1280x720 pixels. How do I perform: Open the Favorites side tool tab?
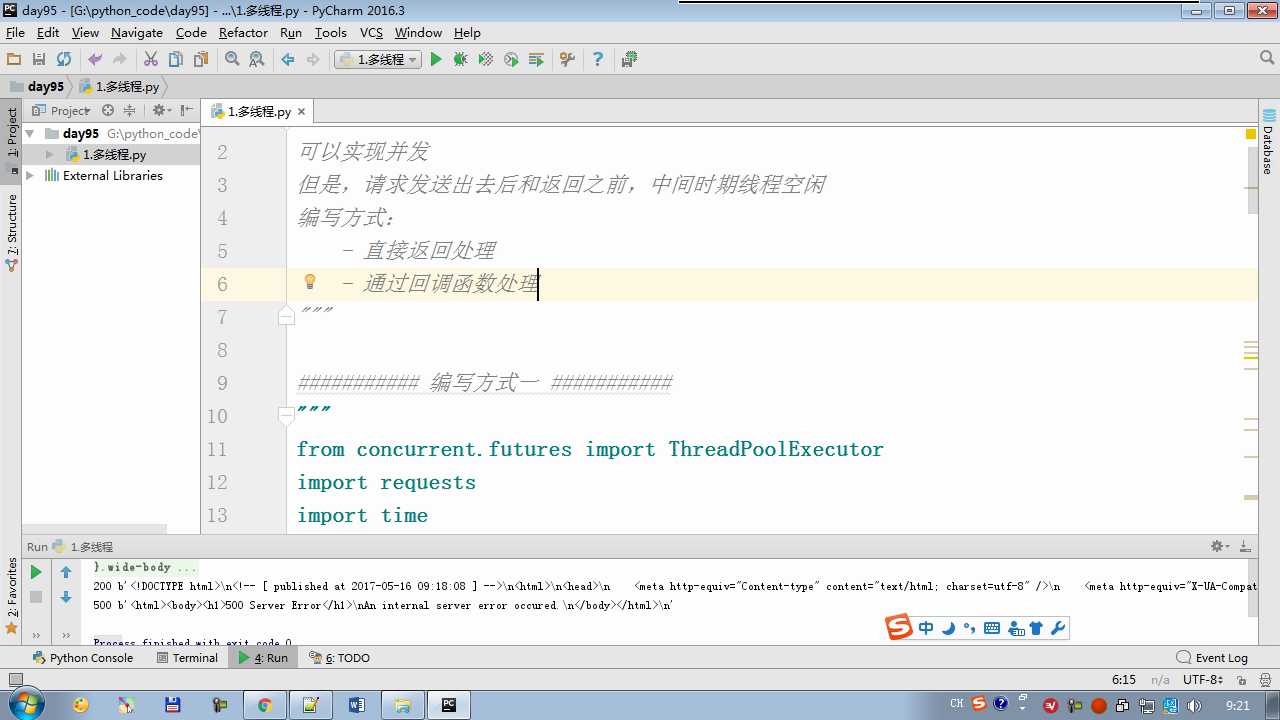12,595
